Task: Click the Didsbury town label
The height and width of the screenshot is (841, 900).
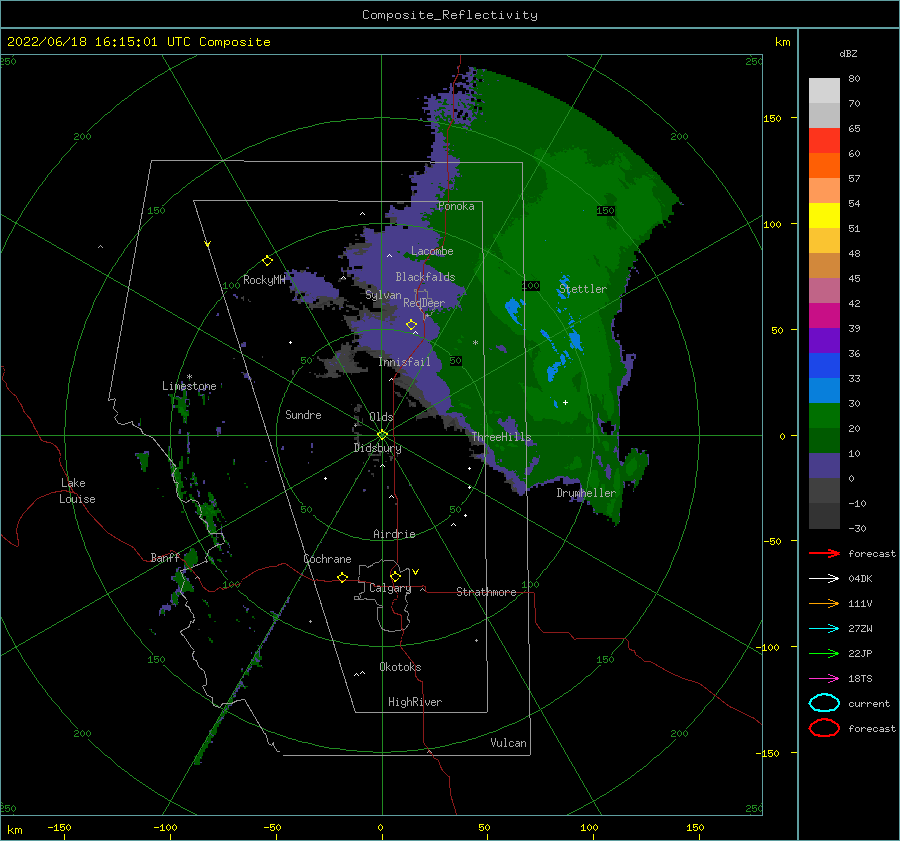Action: (x=378, y=448)
